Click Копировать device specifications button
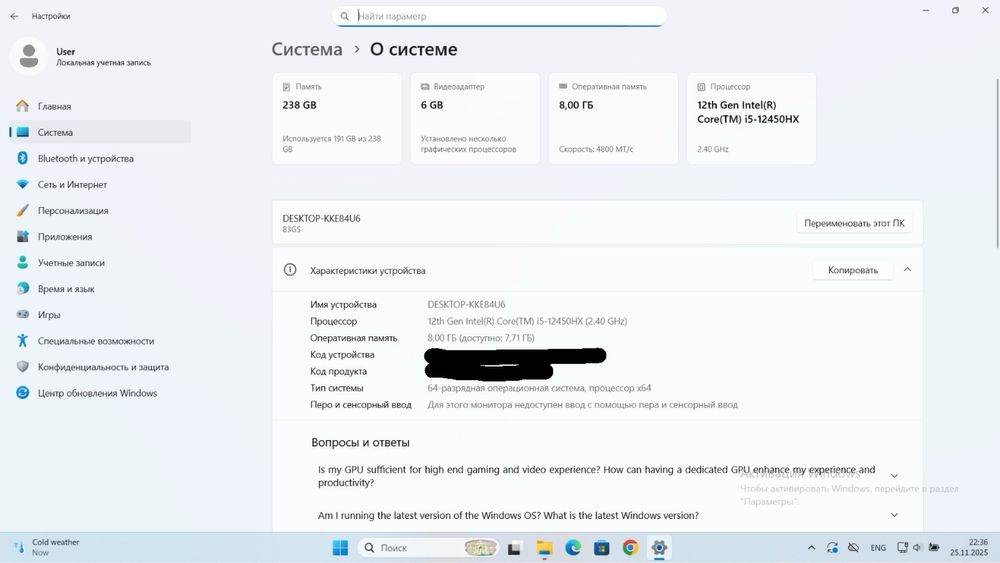The image size is (1000, 563). coord(853,270)
